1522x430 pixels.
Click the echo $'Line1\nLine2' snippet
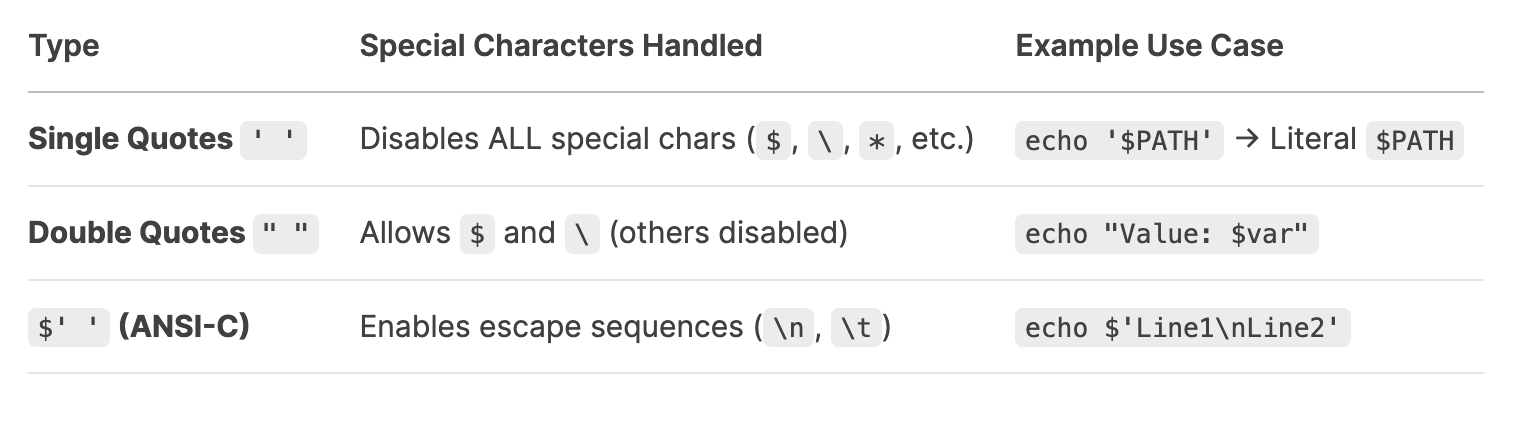click(x=1183, y=328)
